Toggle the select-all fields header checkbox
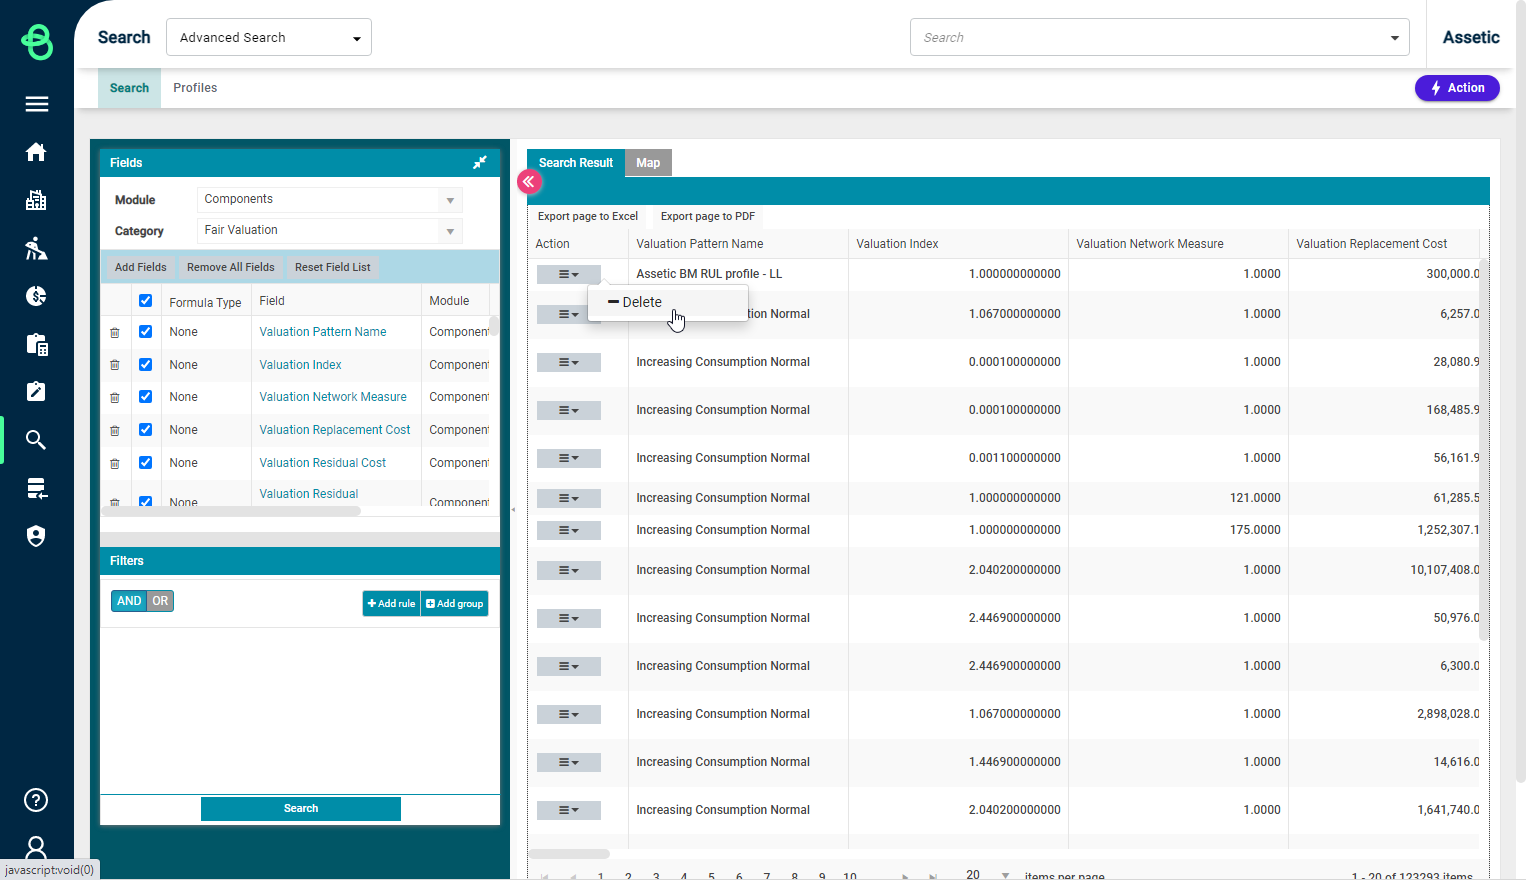 145,301
